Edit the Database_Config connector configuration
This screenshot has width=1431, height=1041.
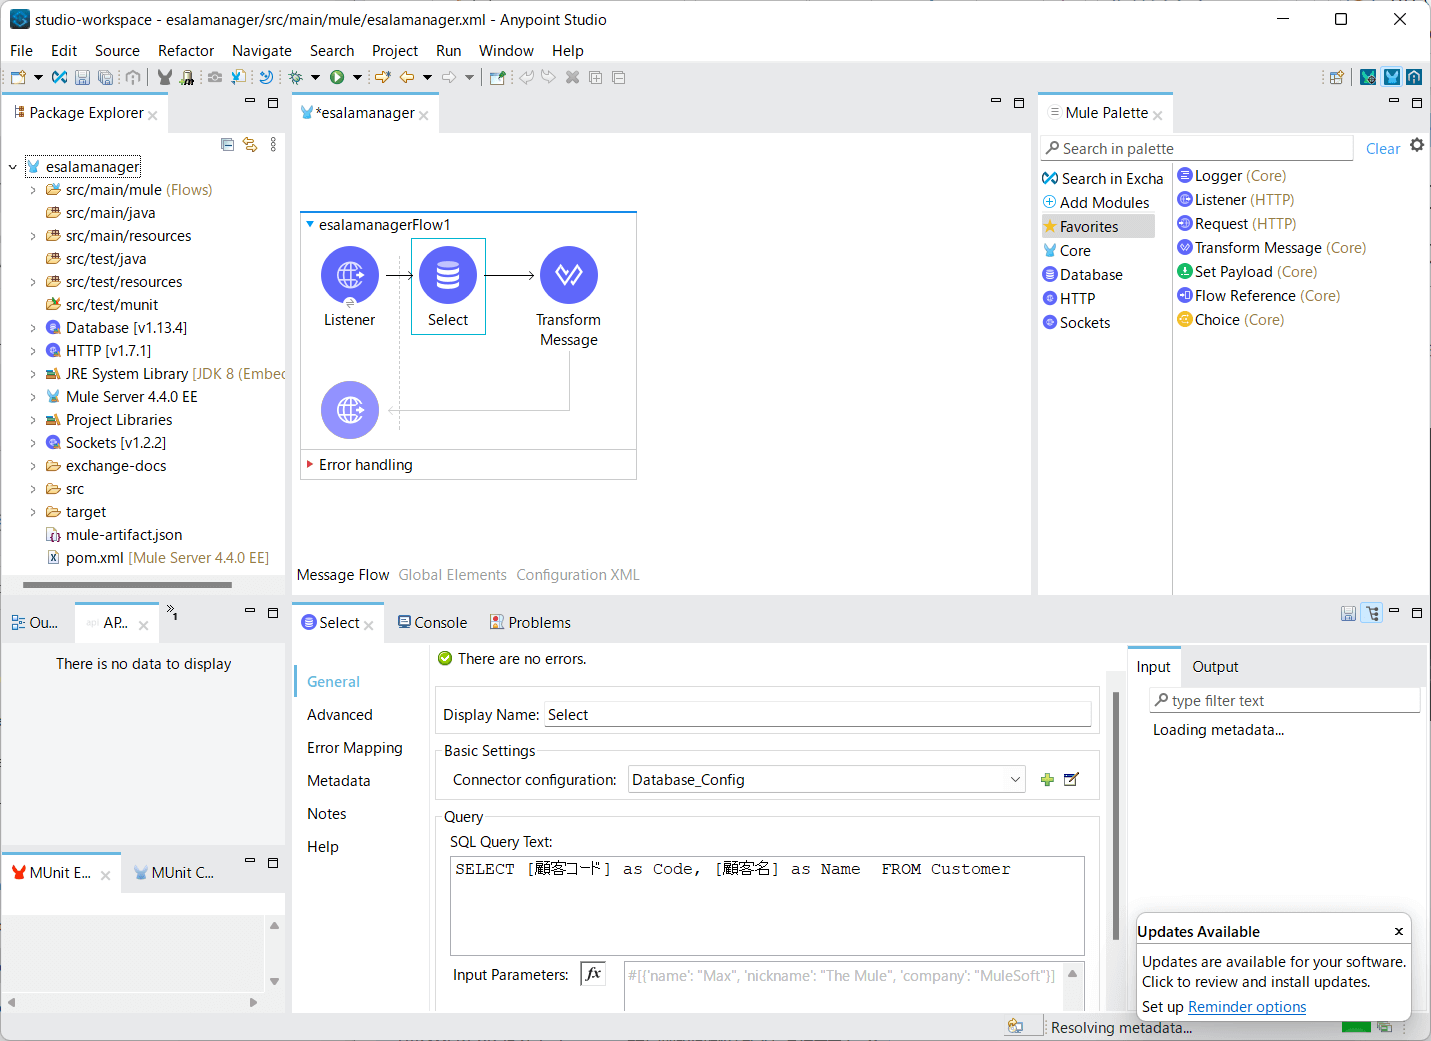1071,780
